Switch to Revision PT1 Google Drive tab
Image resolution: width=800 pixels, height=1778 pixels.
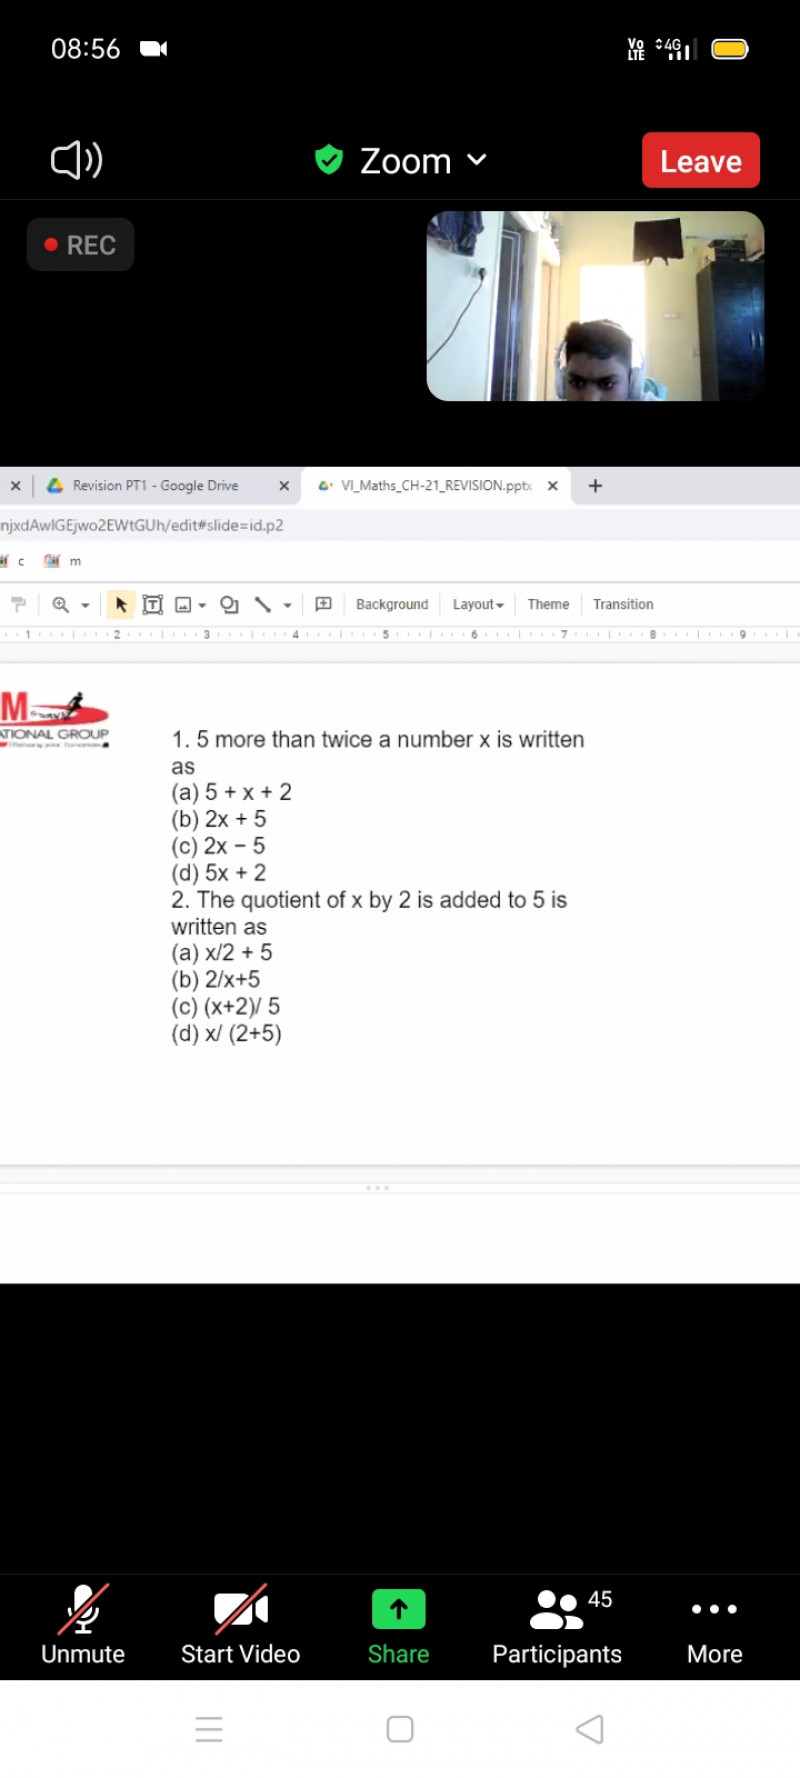155,486
